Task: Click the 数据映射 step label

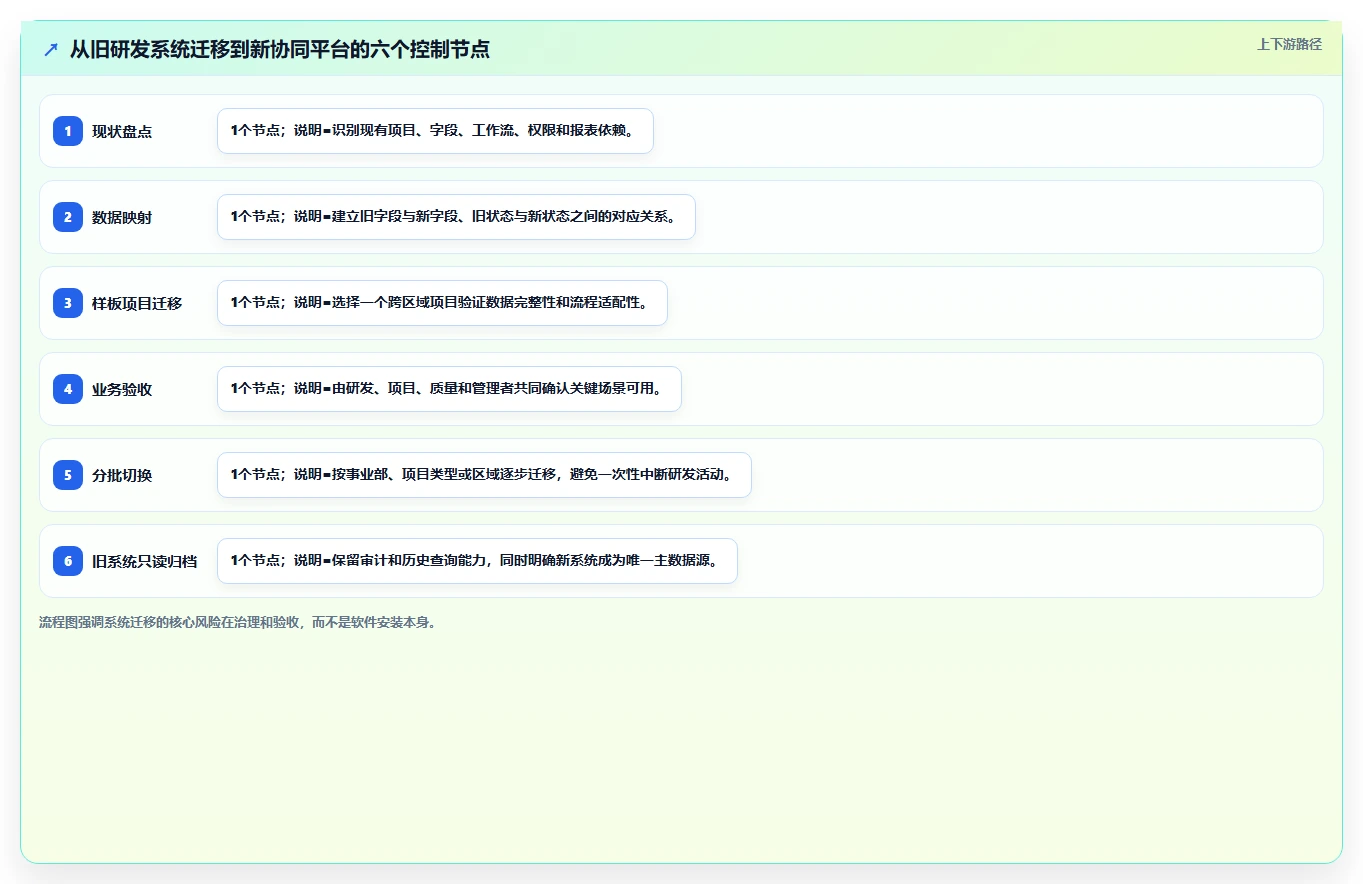Action: pyautogui.click(x=122, y=218)
